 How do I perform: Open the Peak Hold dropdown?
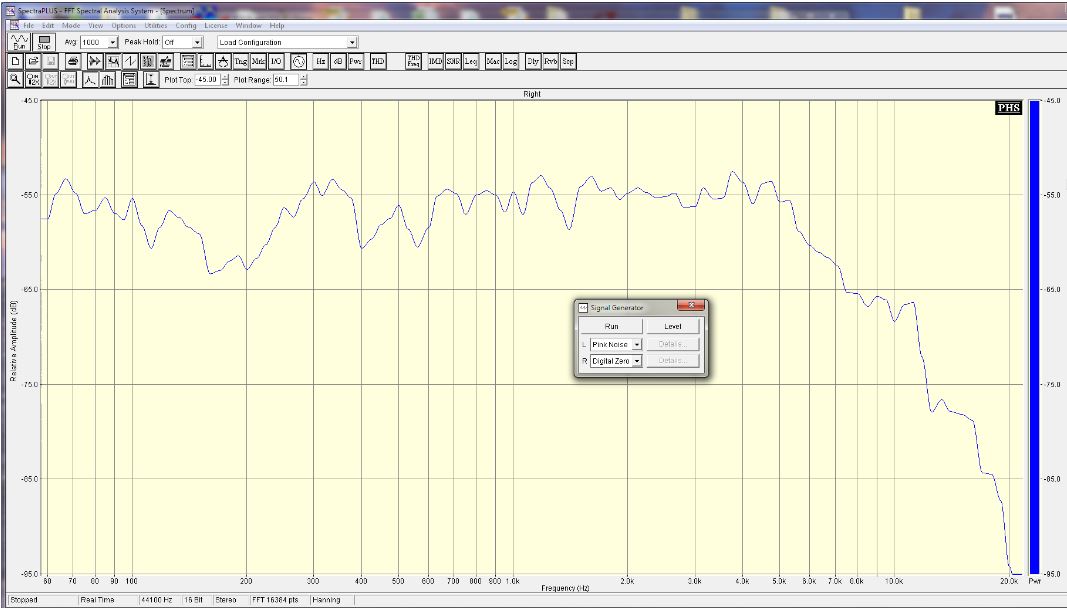point(197,42)
